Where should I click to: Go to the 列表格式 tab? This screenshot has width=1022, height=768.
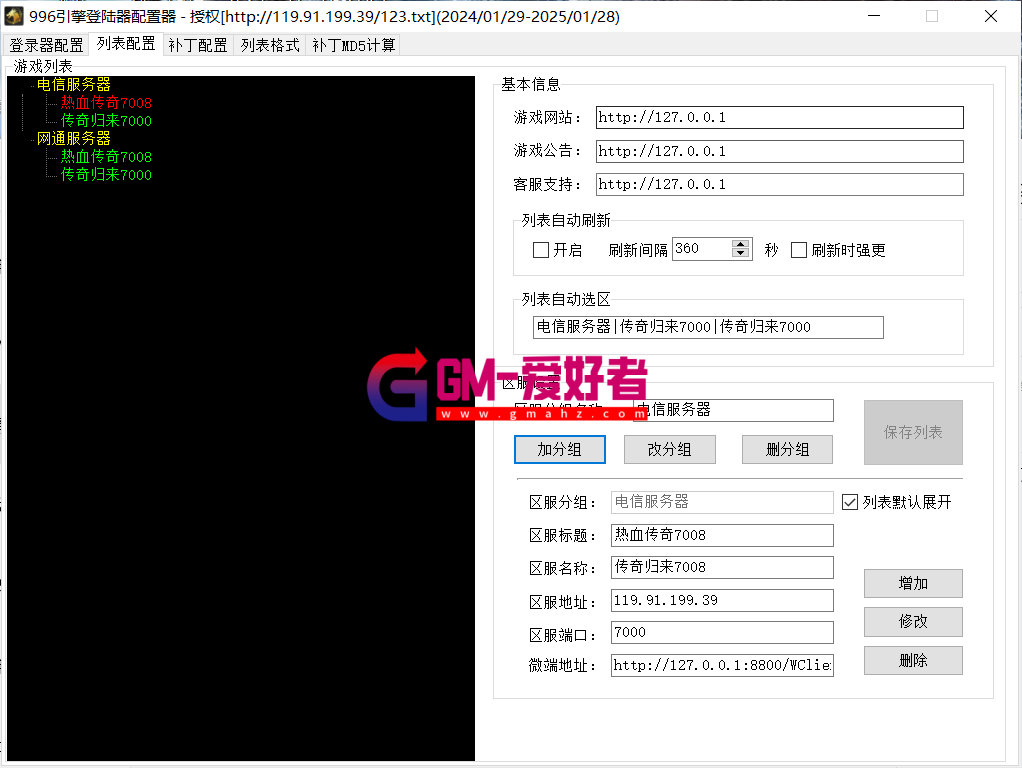click(270, 45)
